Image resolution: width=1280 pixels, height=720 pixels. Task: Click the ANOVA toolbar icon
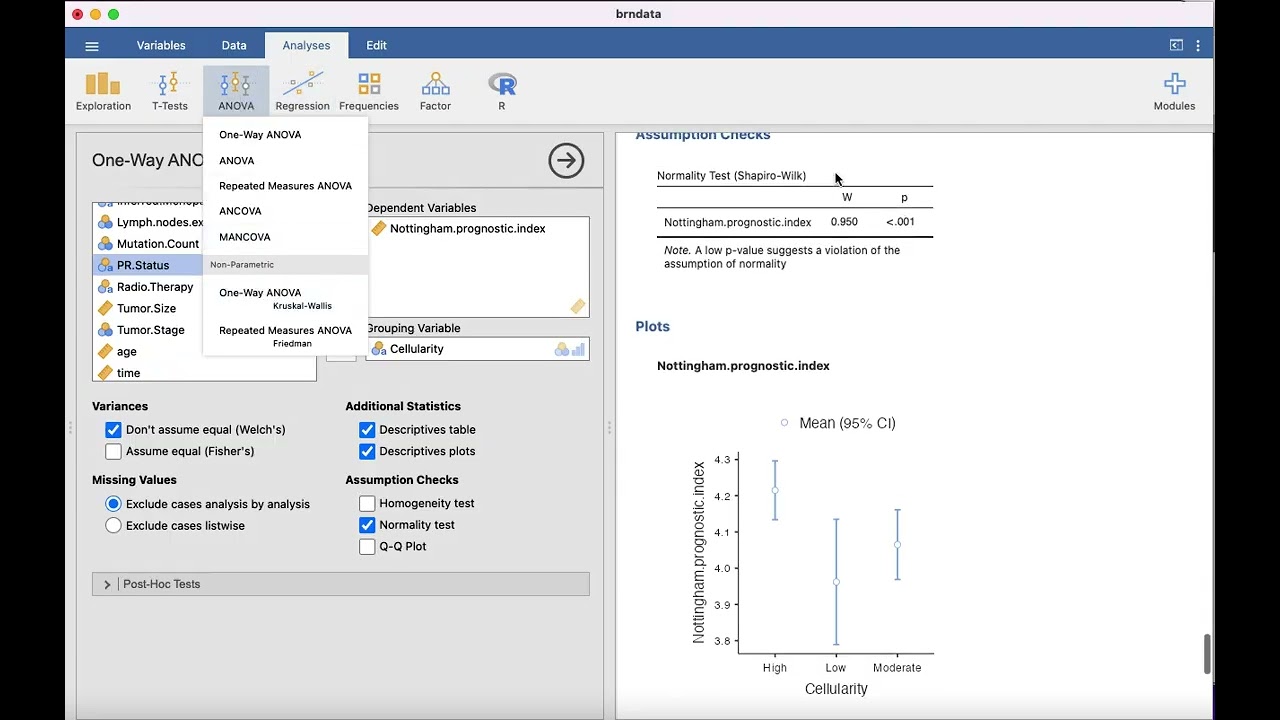(236, 91)
